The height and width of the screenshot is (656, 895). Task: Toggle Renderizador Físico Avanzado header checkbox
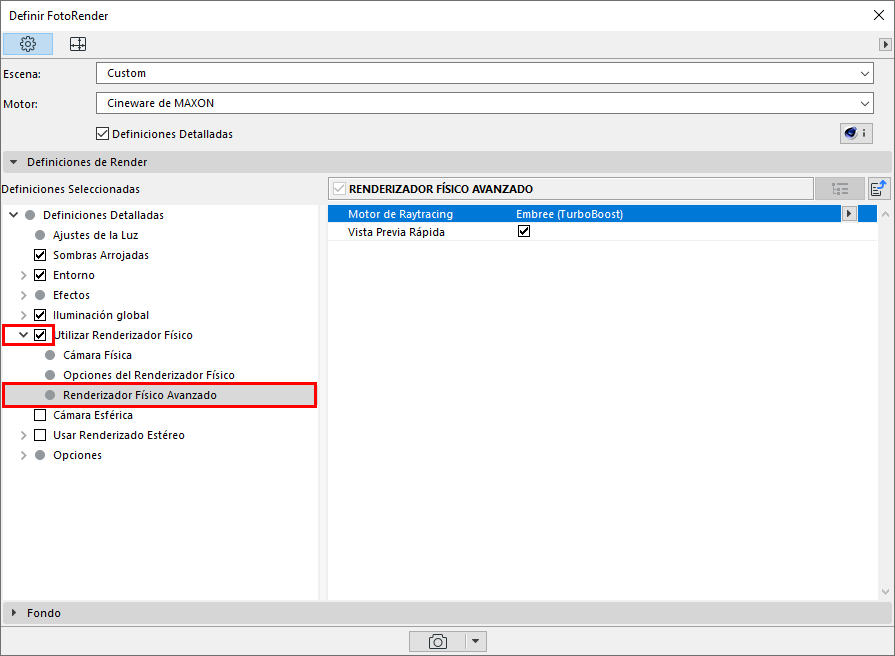coord(339,188)
